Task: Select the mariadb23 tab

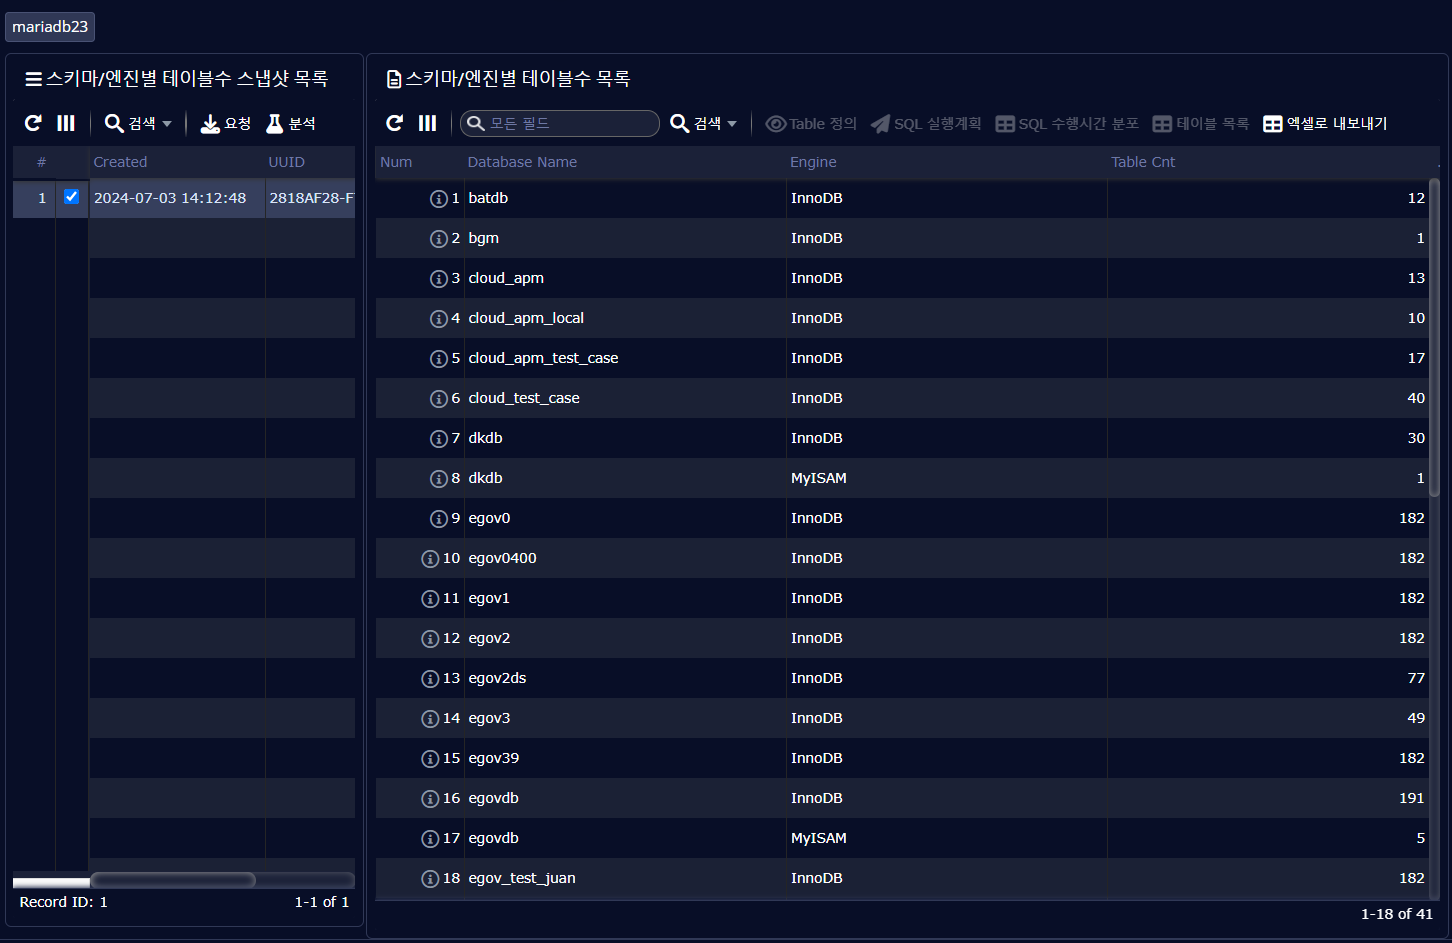Action: point(50,27)
